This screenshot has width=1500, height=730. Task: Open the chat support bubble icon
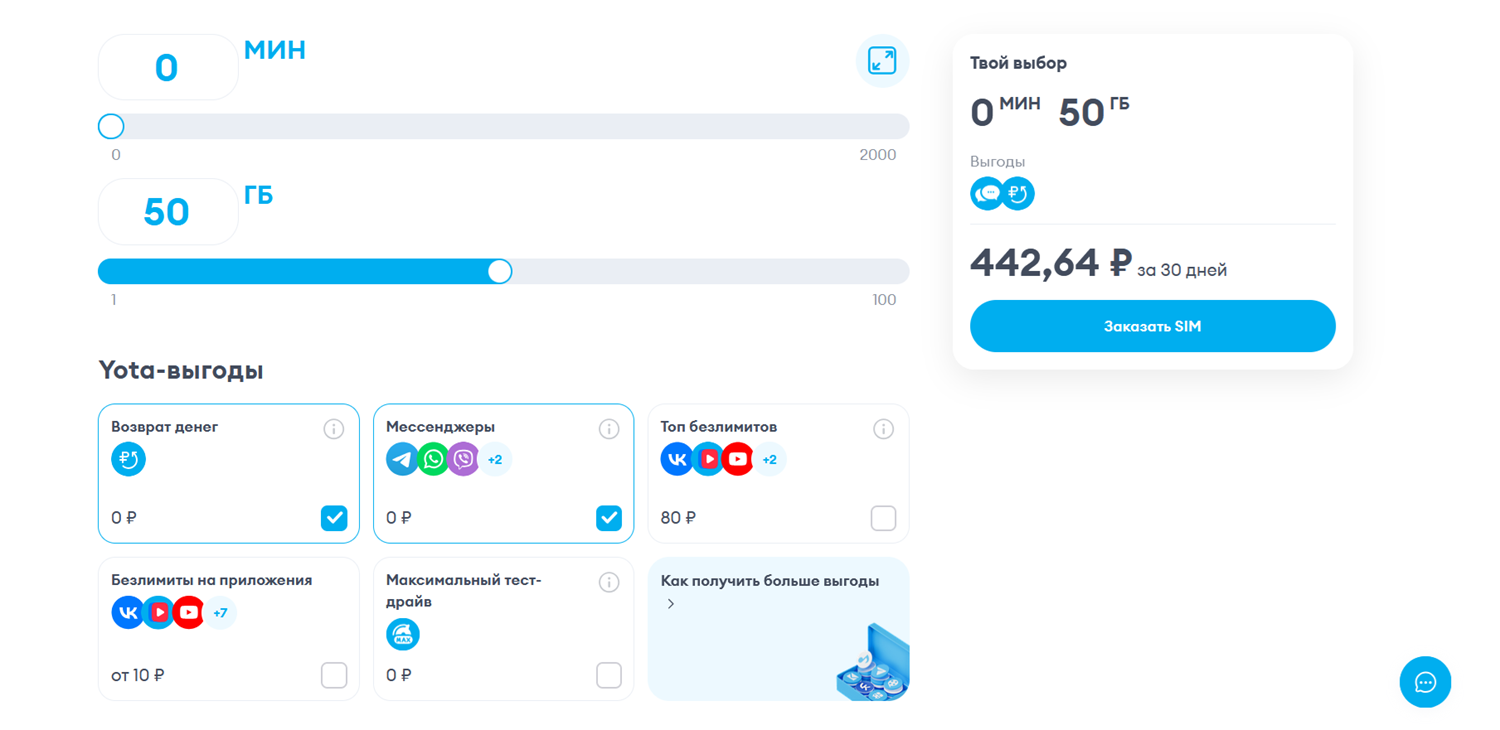(1425, 682)
